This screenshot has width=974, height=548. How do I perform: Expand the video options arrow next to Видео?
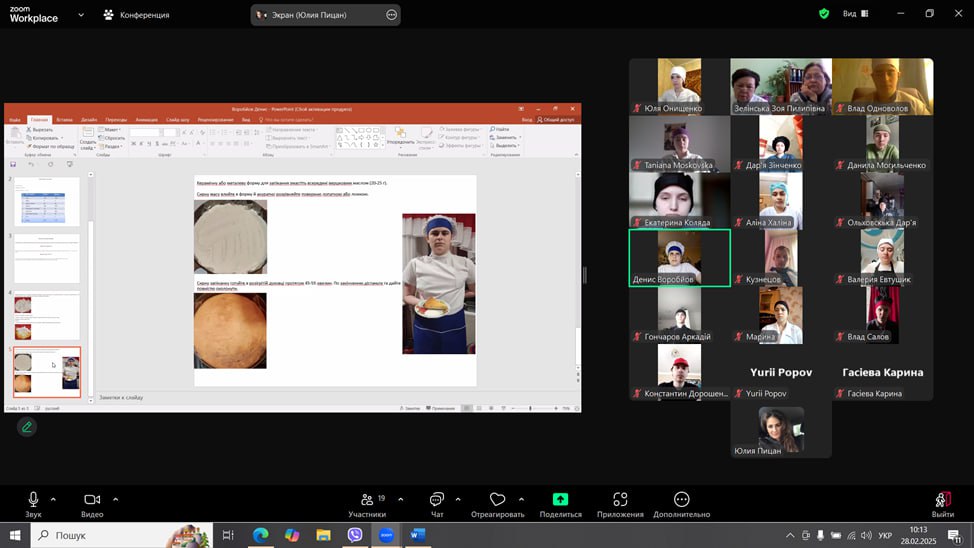click(x=115, y=499)
